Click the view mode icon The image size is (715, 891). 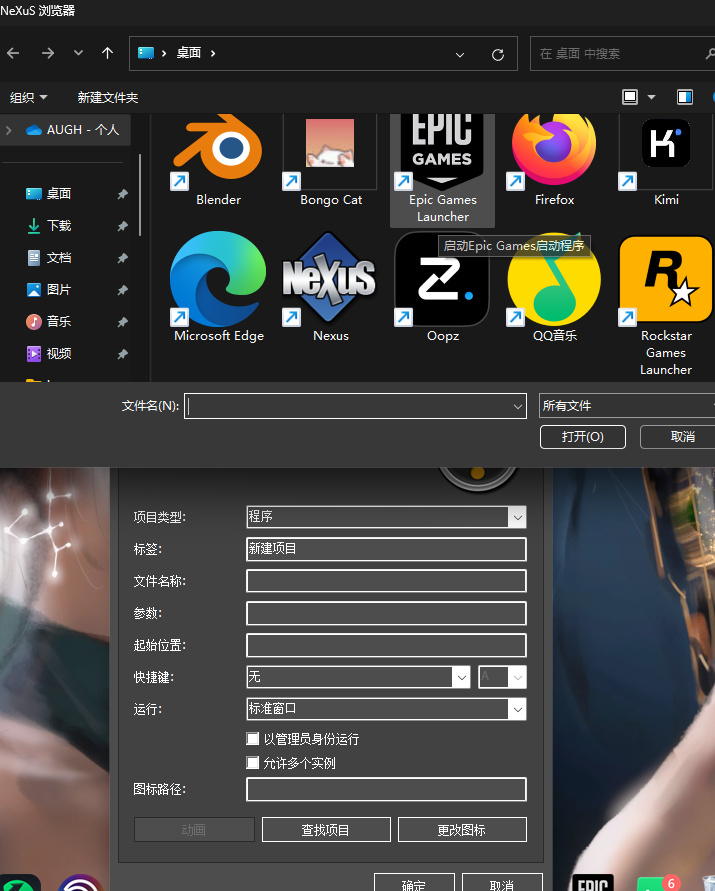[x=630, y=97]
